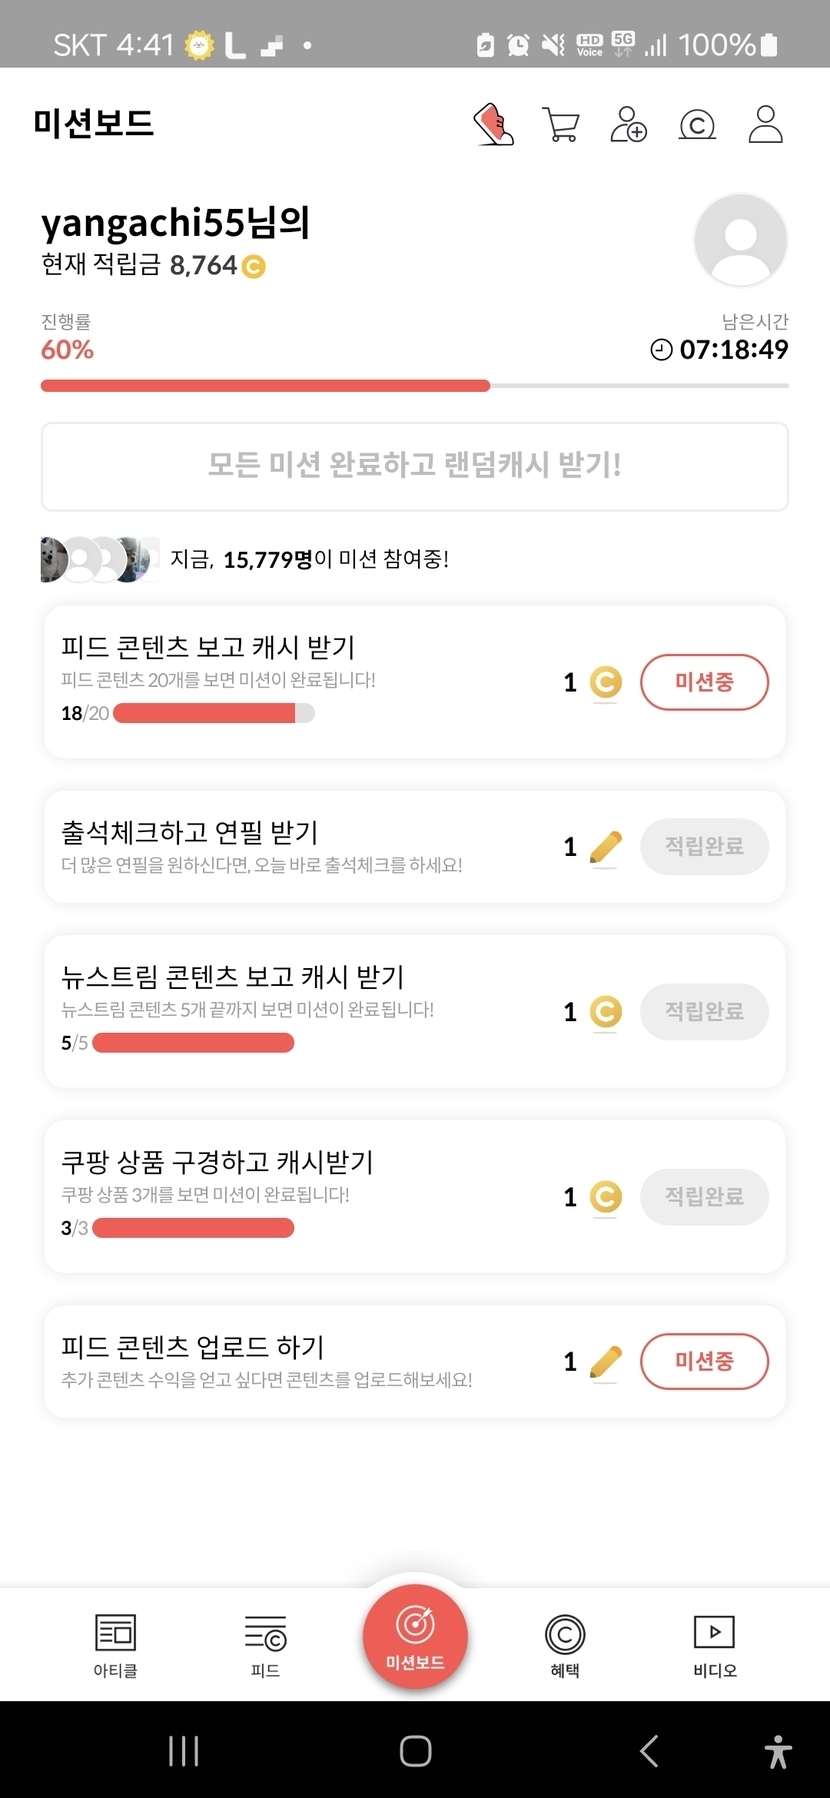Tap 미션중 button for 피드 콘텐츠 보고 캐시 받기

[x=704, y=682]
